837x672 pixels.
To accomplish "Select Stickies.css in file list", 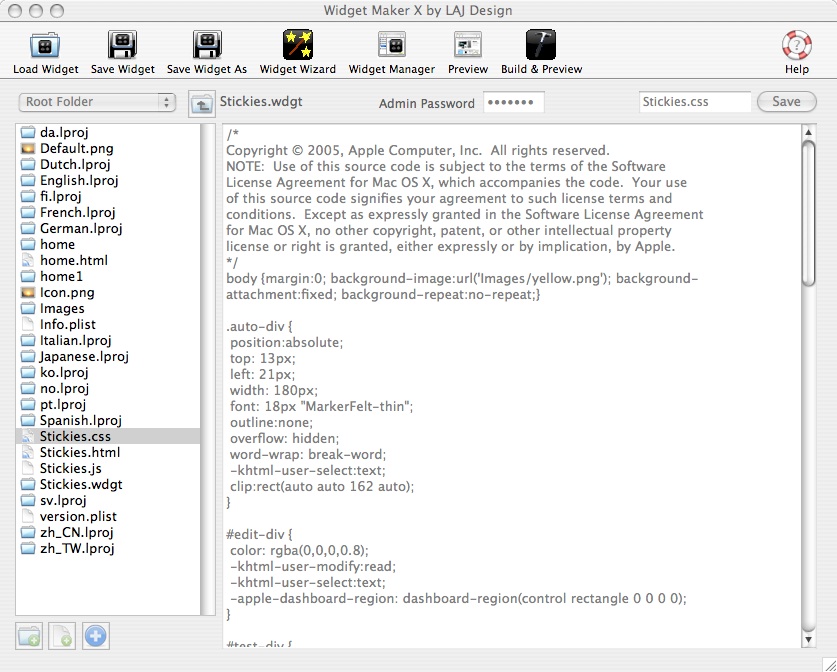I will (x=108, y=436).
